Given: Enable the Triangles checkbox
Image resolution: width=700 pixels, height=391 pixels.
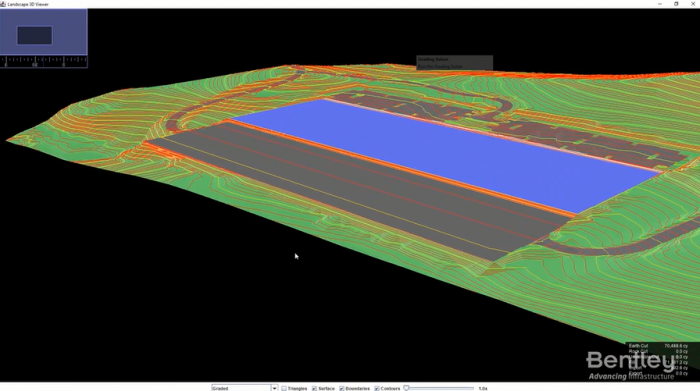Looking at the screenshot, I should point(284,388).
